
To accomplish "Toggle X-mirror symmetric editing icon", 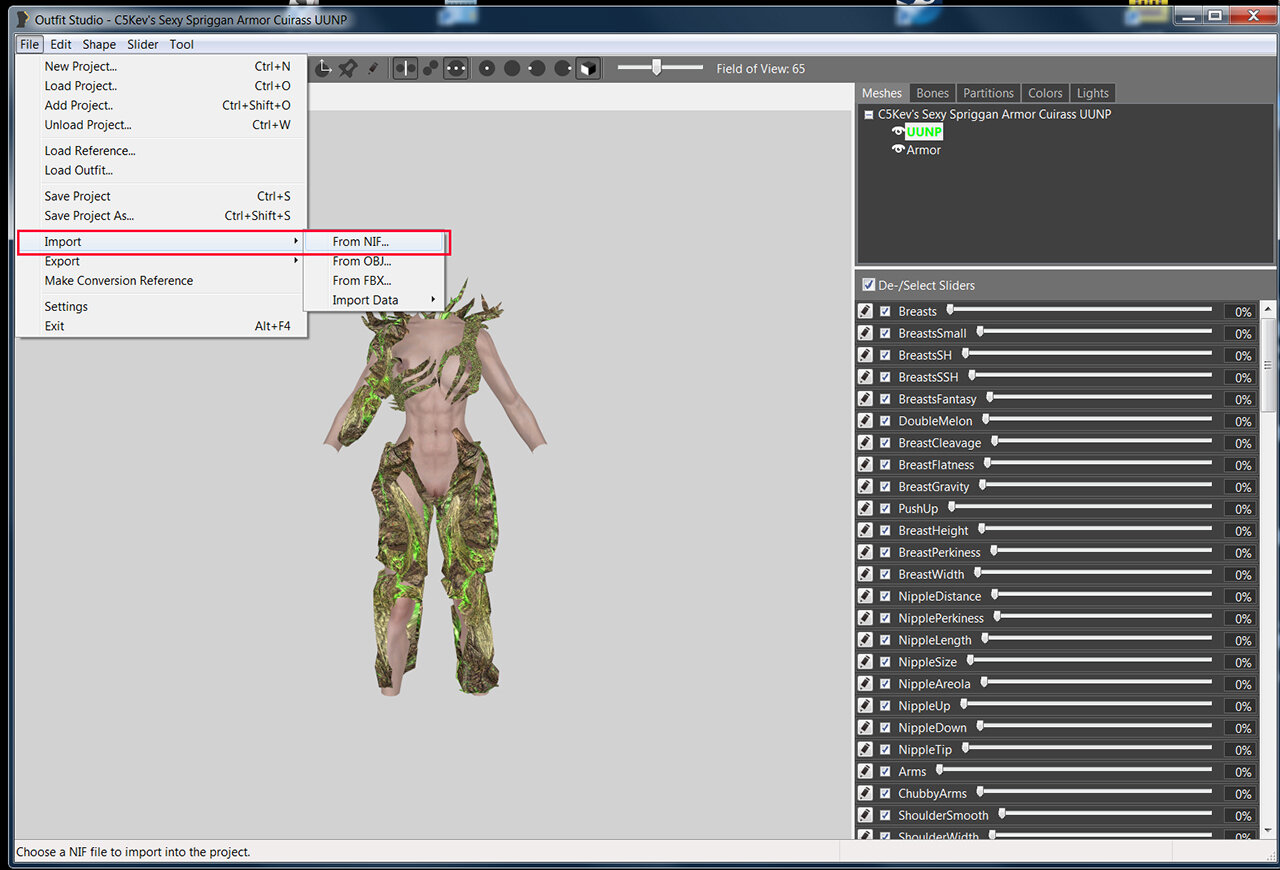I will pos(405,68).
